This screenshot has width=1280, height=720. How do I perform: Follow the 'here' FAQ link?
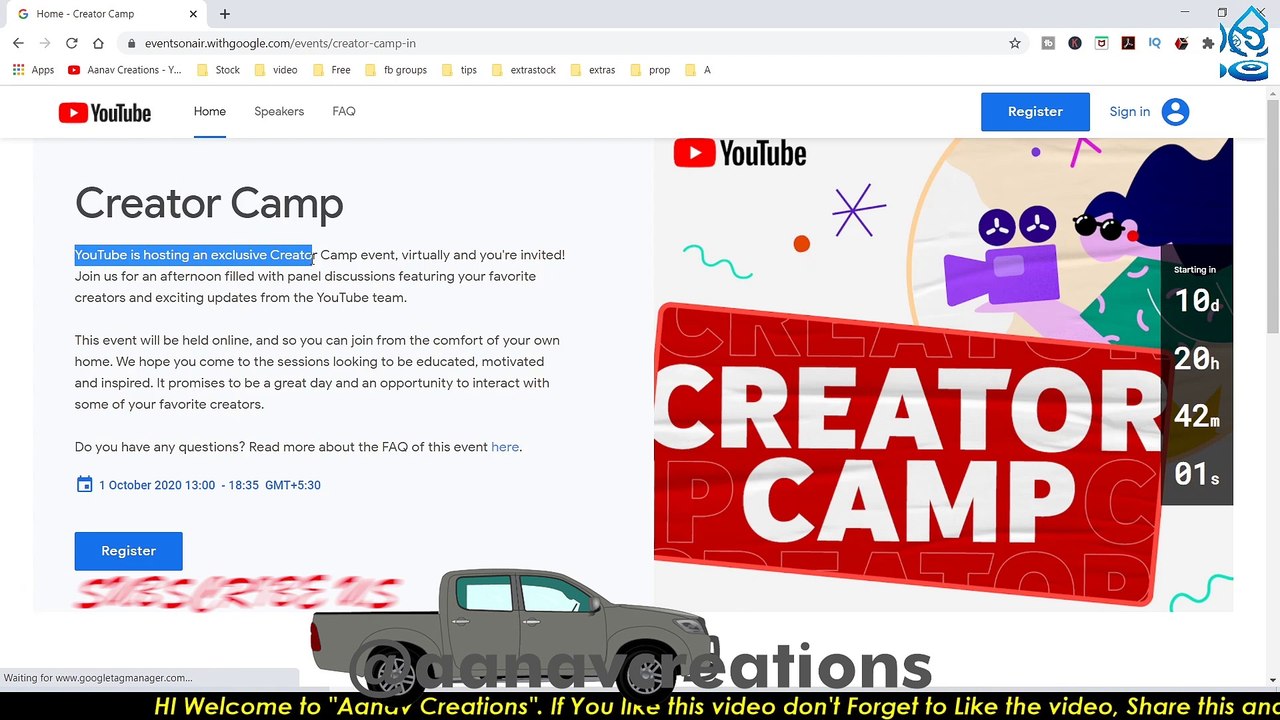(505, 447)
